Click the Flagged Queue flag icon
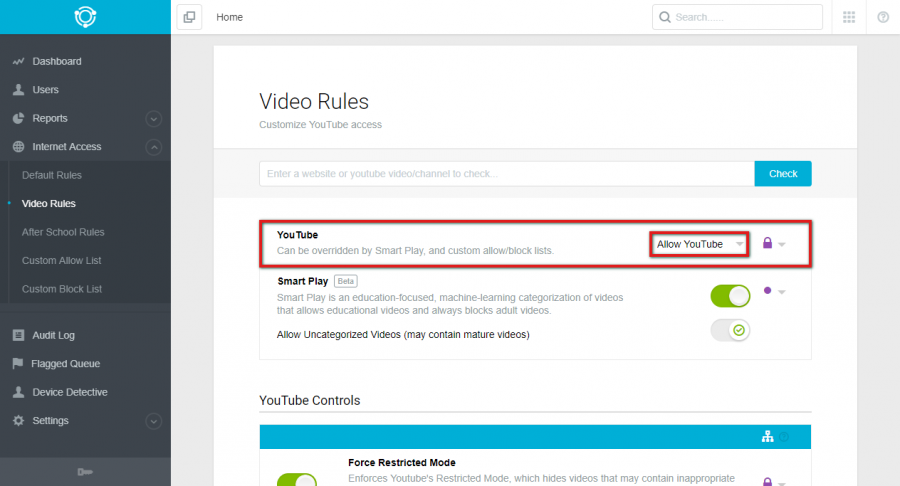Viewport: 900px width, 486px height. point(18,363)
